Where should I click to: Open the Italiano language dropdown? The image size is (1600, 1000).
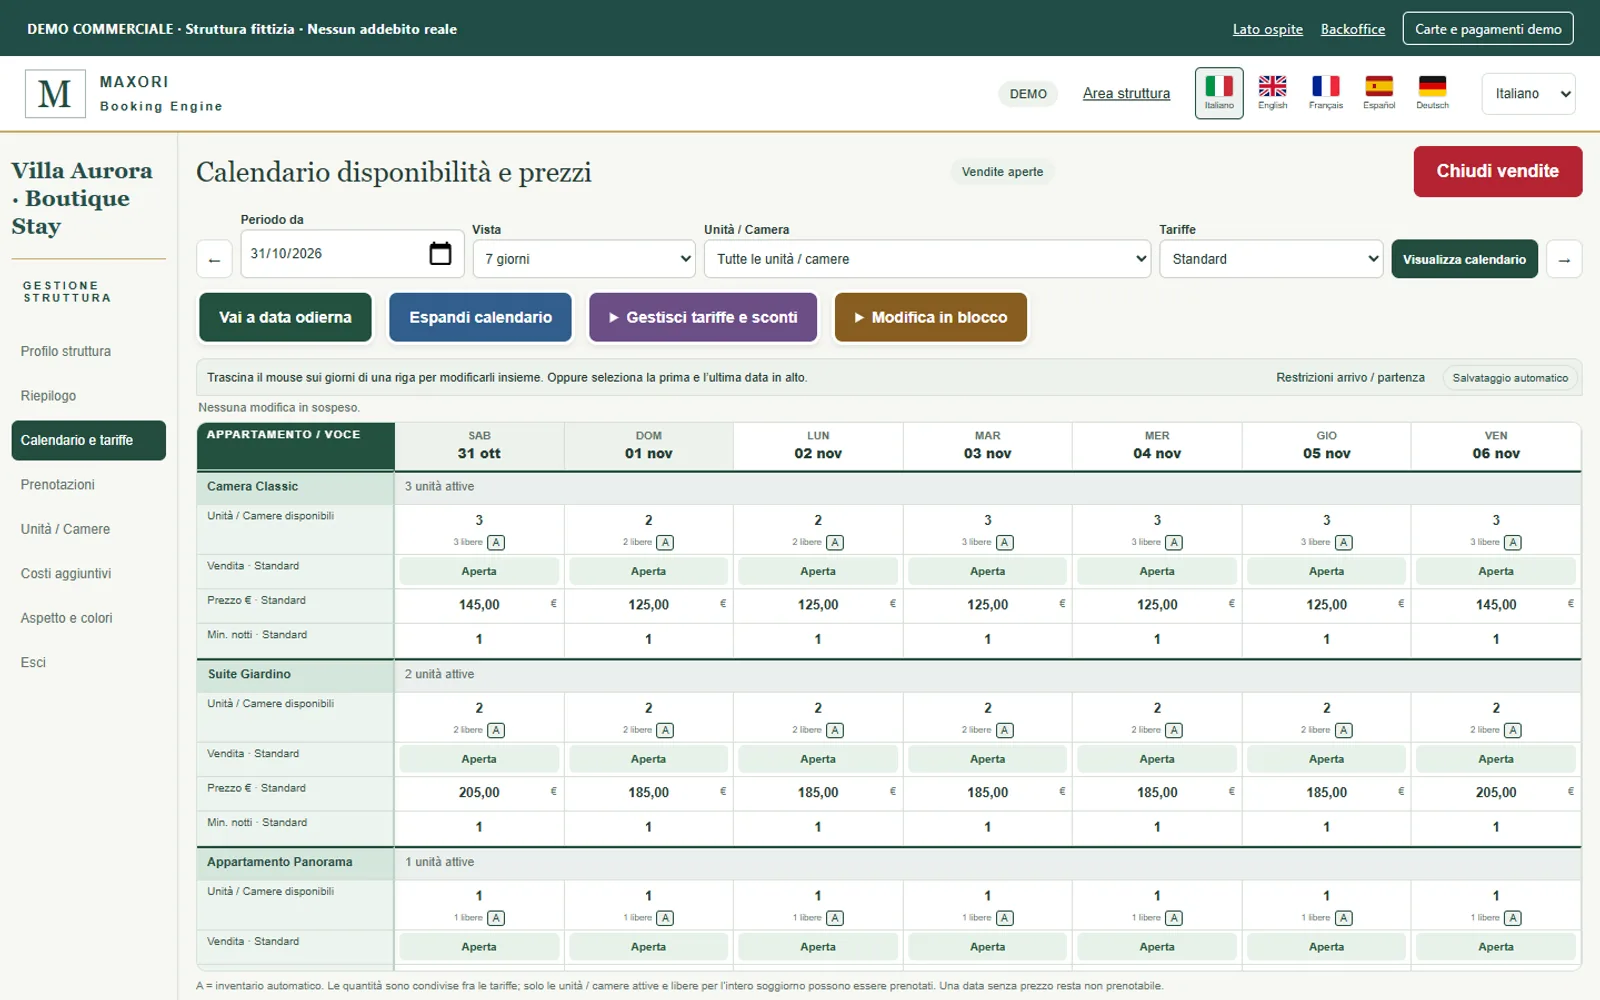[x=1528, y=94]
